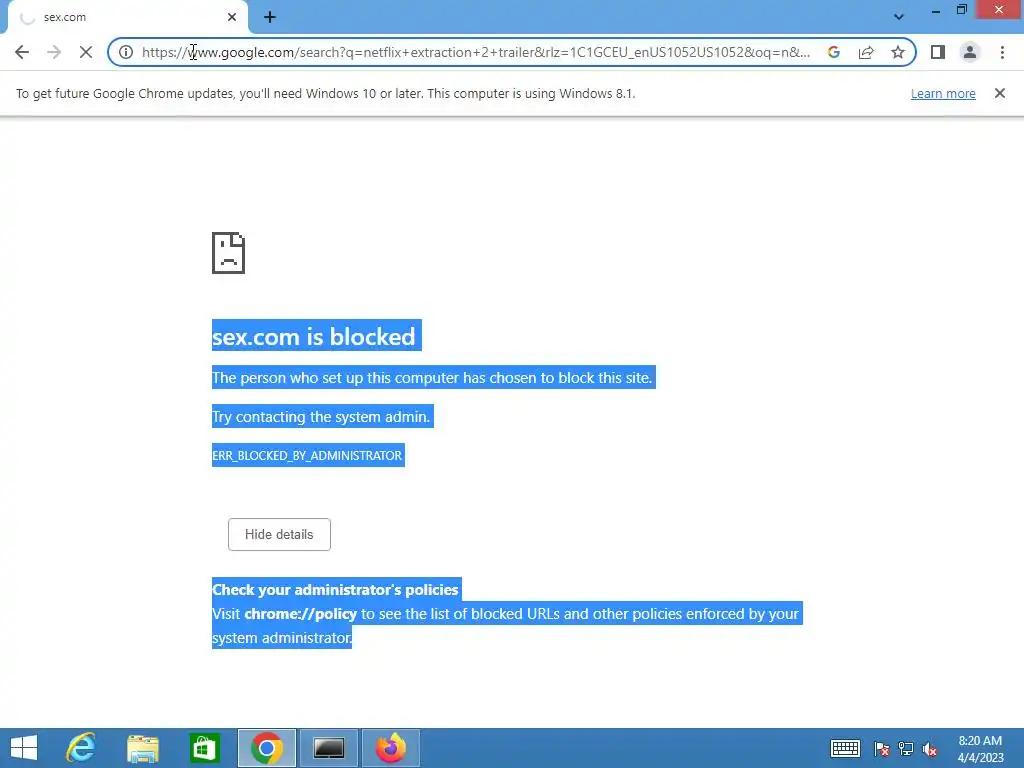Open Action Center flag icon
Viewport: 1024px width, 768px height.
tap(882, 748)
